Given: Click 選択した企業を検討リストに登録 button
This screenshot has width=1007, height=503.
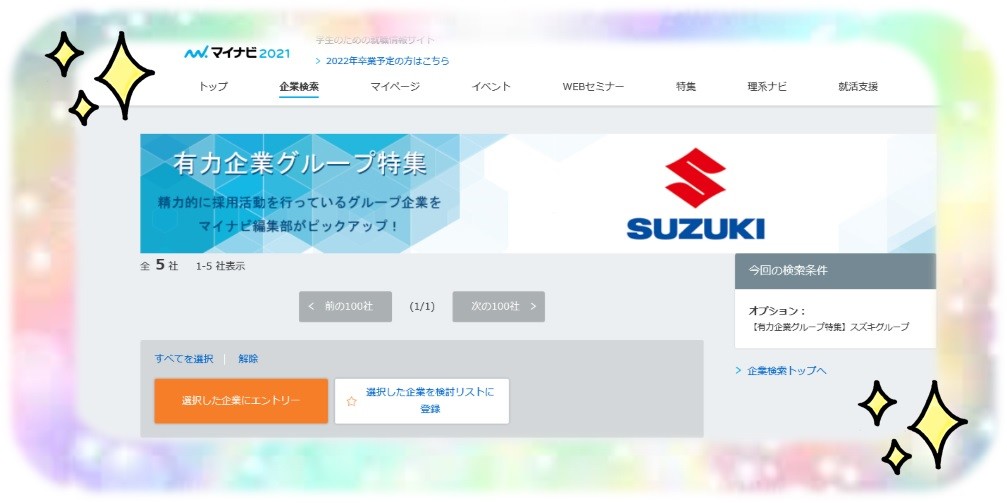Looking at the screenshot, I should click(x=422, y=401).
